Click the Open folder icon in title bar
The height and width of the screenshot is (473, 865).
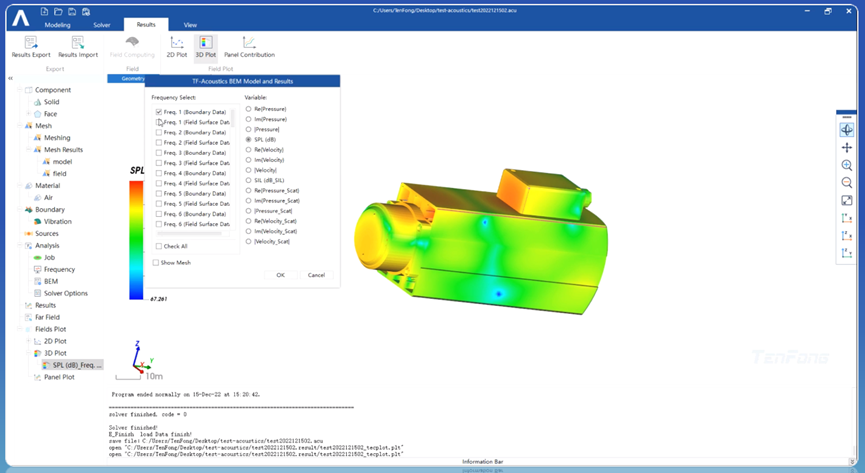click(58, 11)
